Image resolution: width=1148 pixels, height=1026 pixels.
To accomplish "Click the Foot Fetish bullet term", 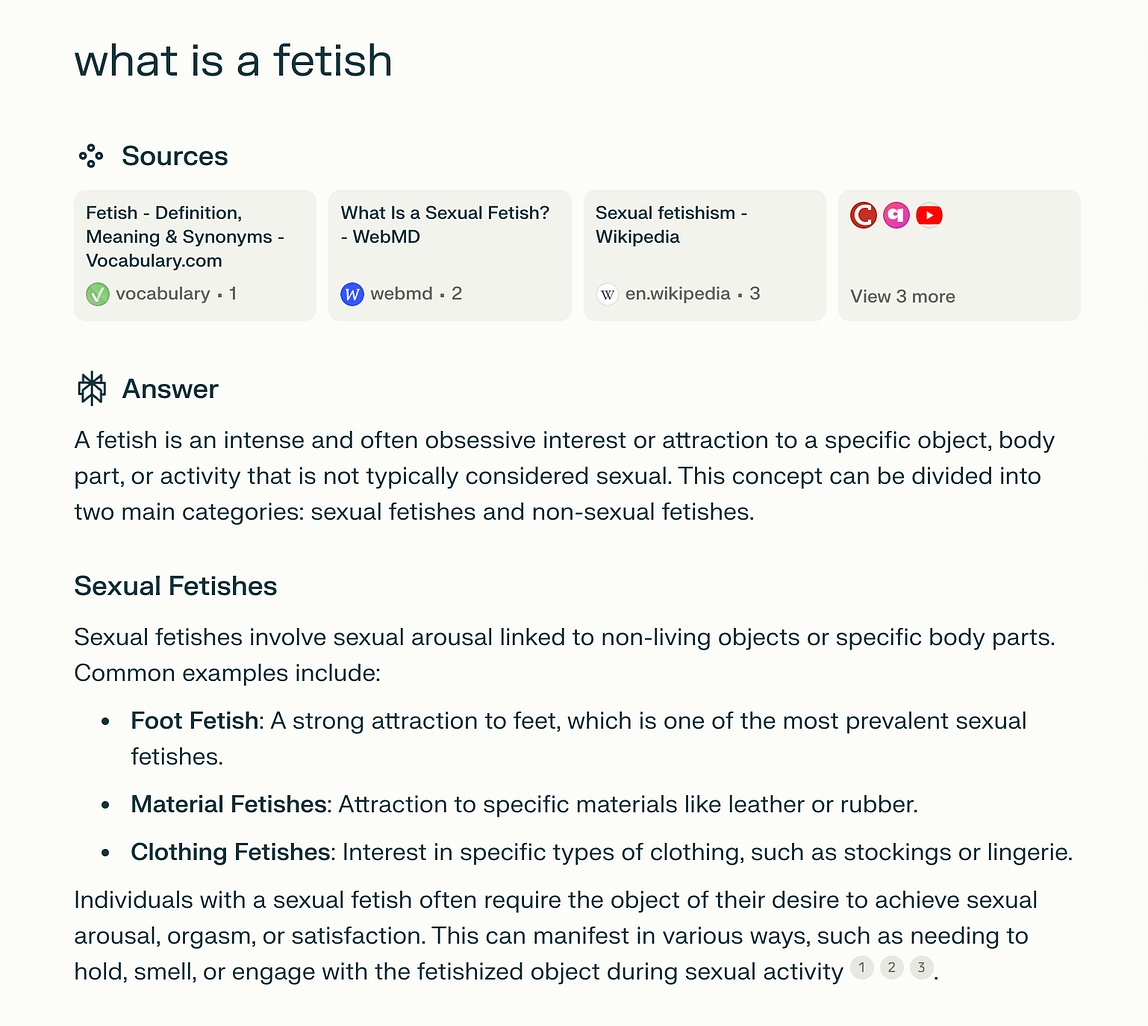I will (195, 721).
